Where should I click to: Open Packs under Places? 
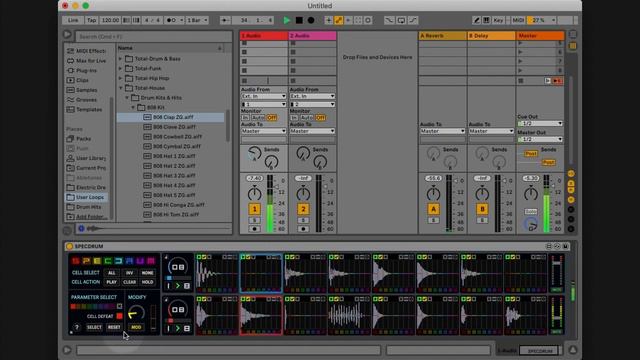tap(79, 139)
